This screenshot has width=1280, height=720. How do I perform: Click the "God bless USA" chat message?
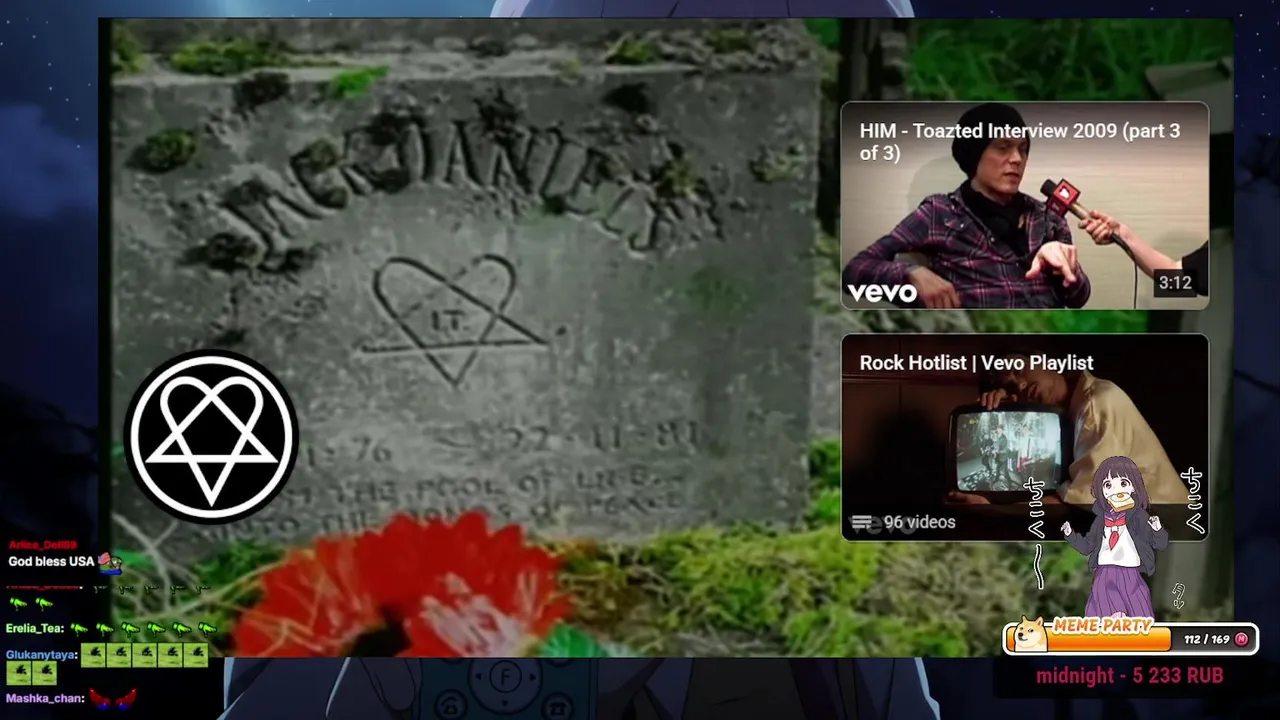[x=51, y=561]
